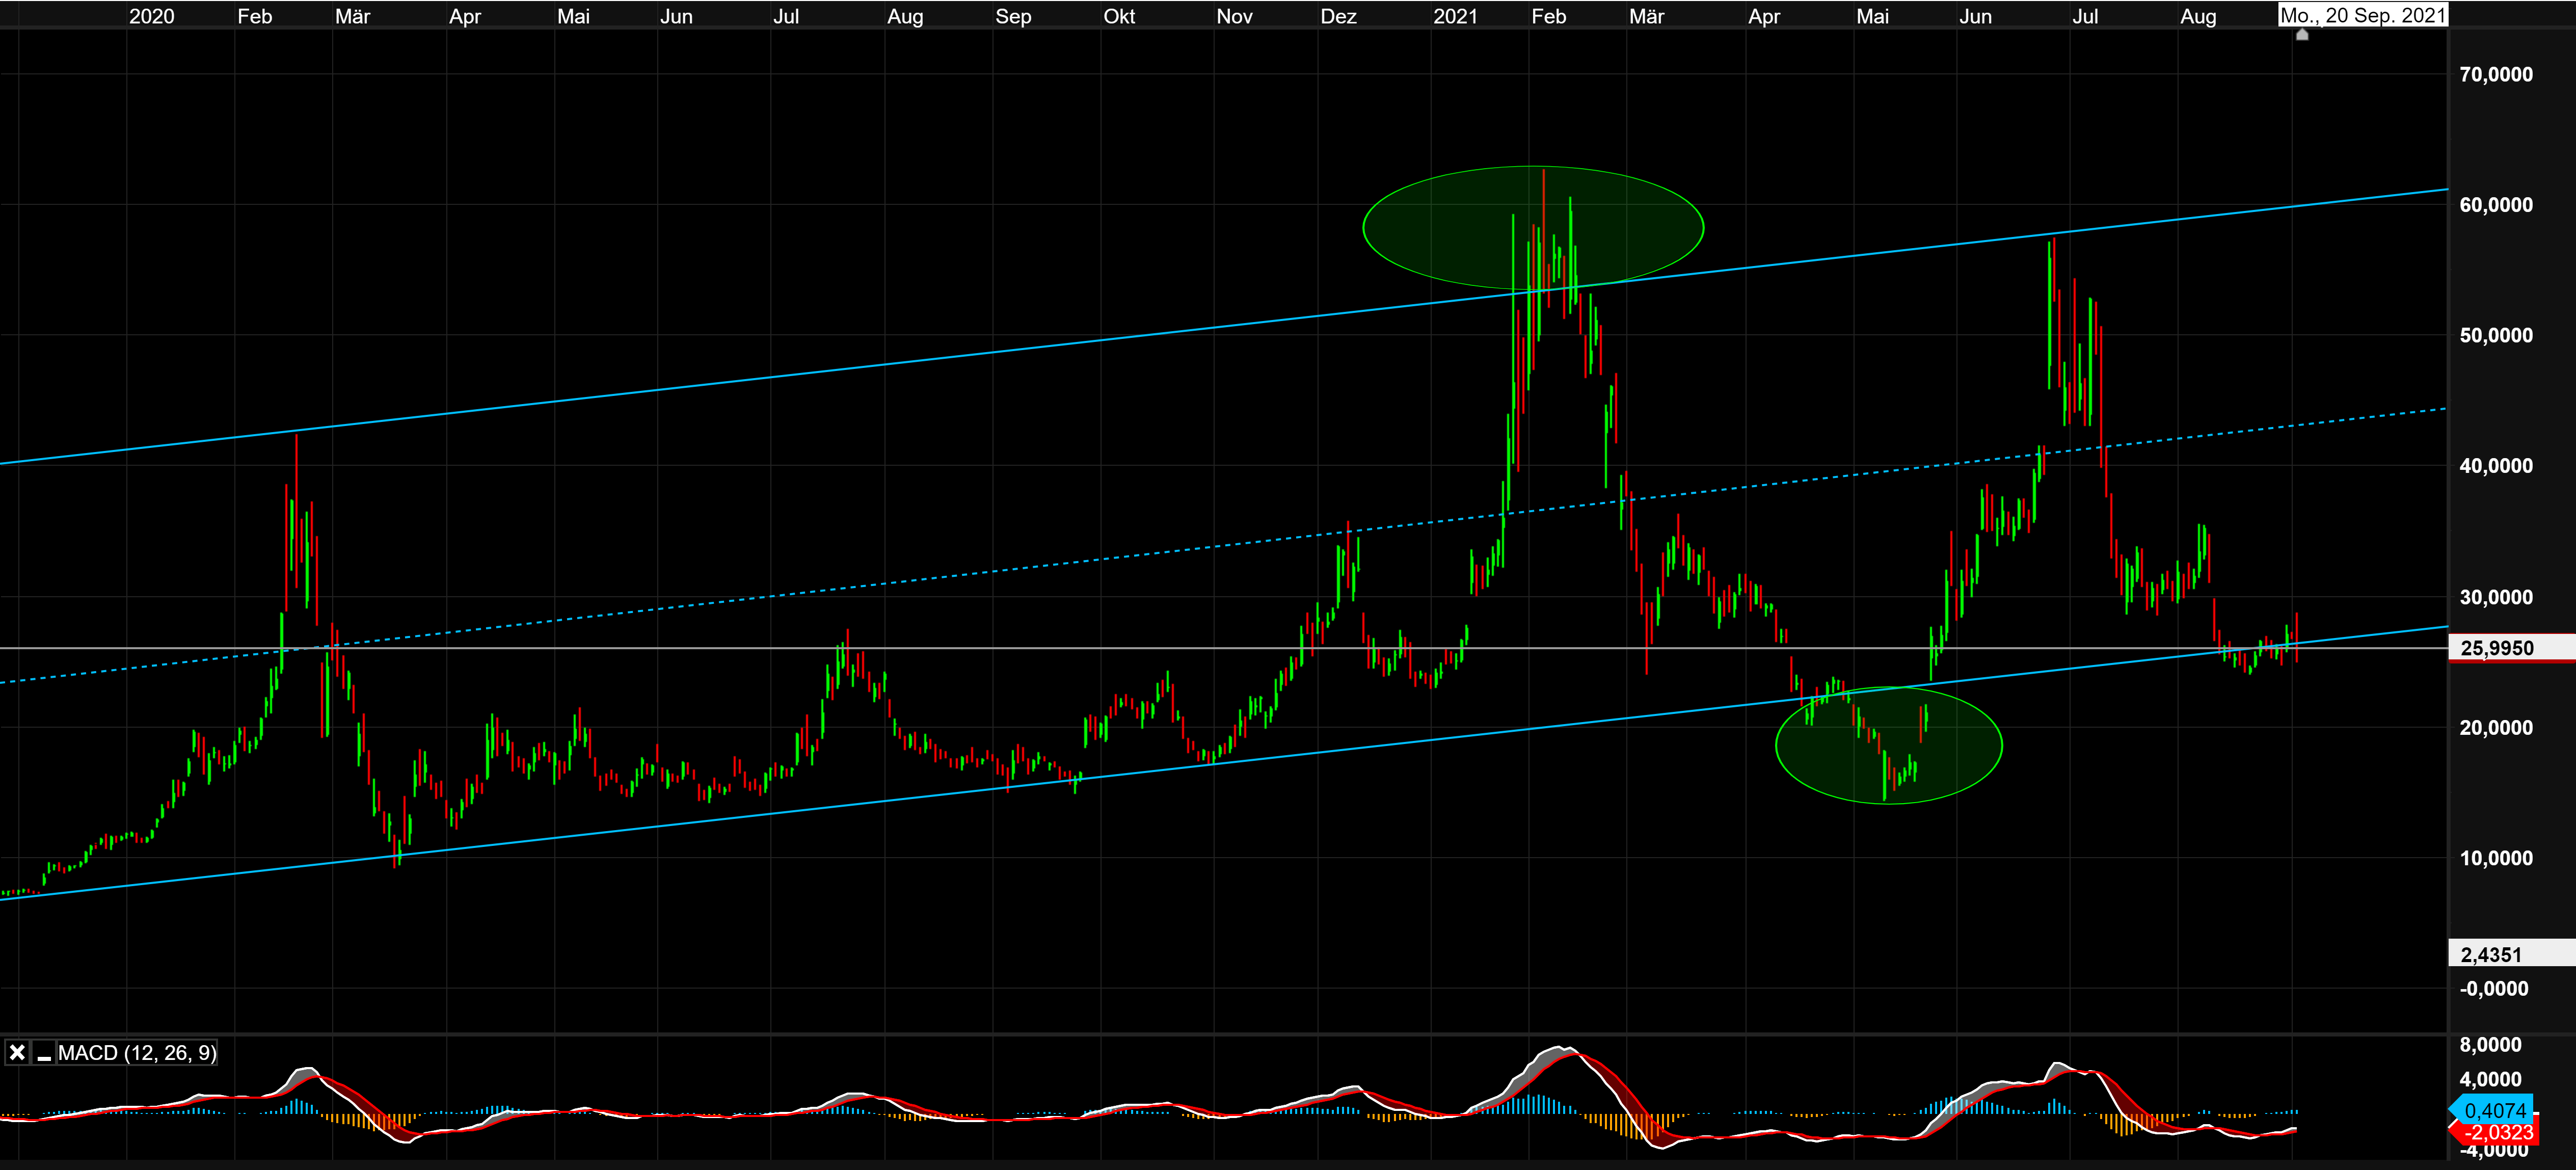Click the 70,0000 price axis label
Screen dimensions: 2576x1170
click(2496, 74)
